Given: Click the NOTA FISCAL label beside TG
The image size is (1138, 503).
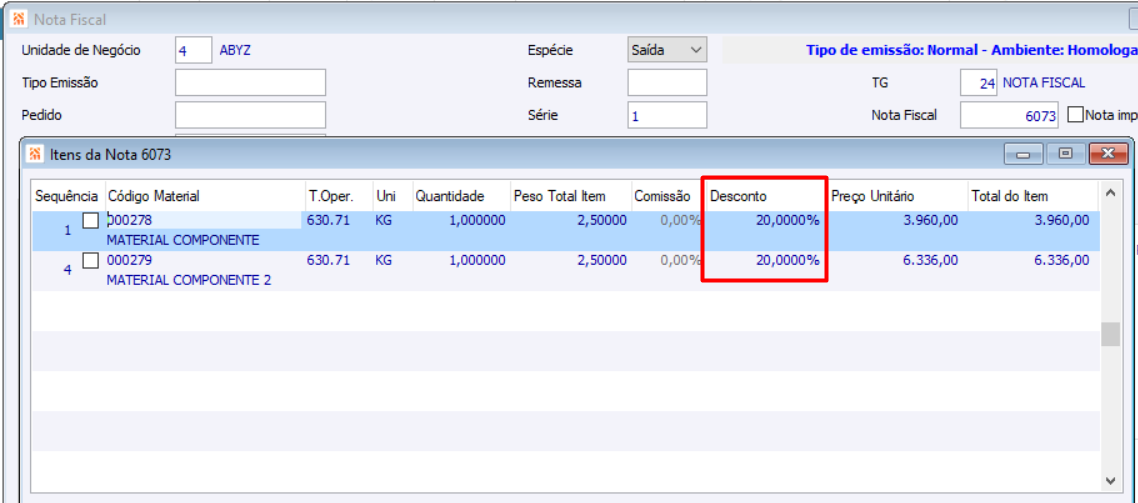Looking at the screenshot, I should tap(1044, 83).
